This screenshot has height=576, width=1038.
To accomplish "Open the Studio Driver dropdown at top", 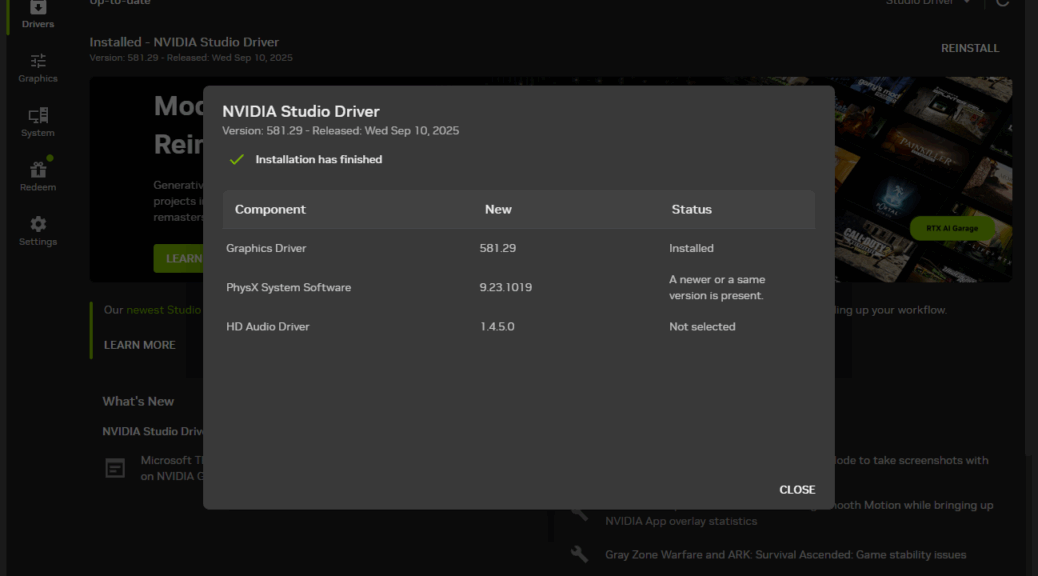I will (x=928, y=3).
